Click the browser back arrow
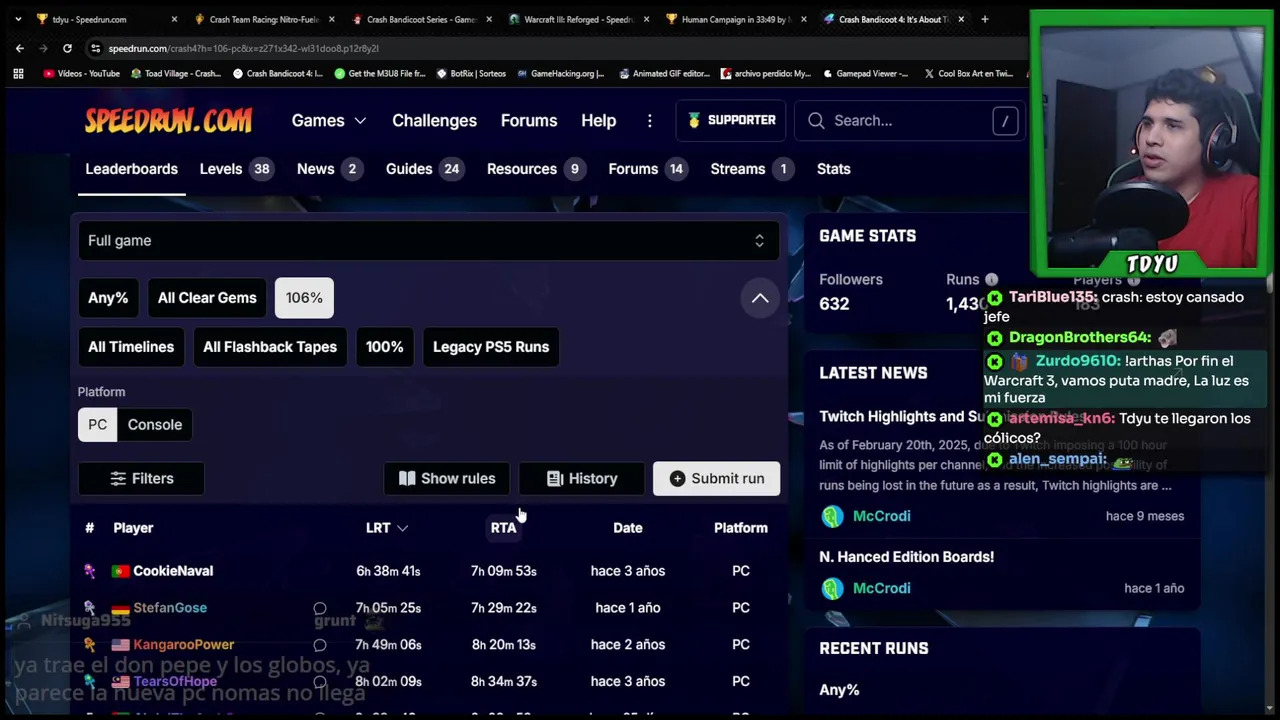 tap(20, 48)
